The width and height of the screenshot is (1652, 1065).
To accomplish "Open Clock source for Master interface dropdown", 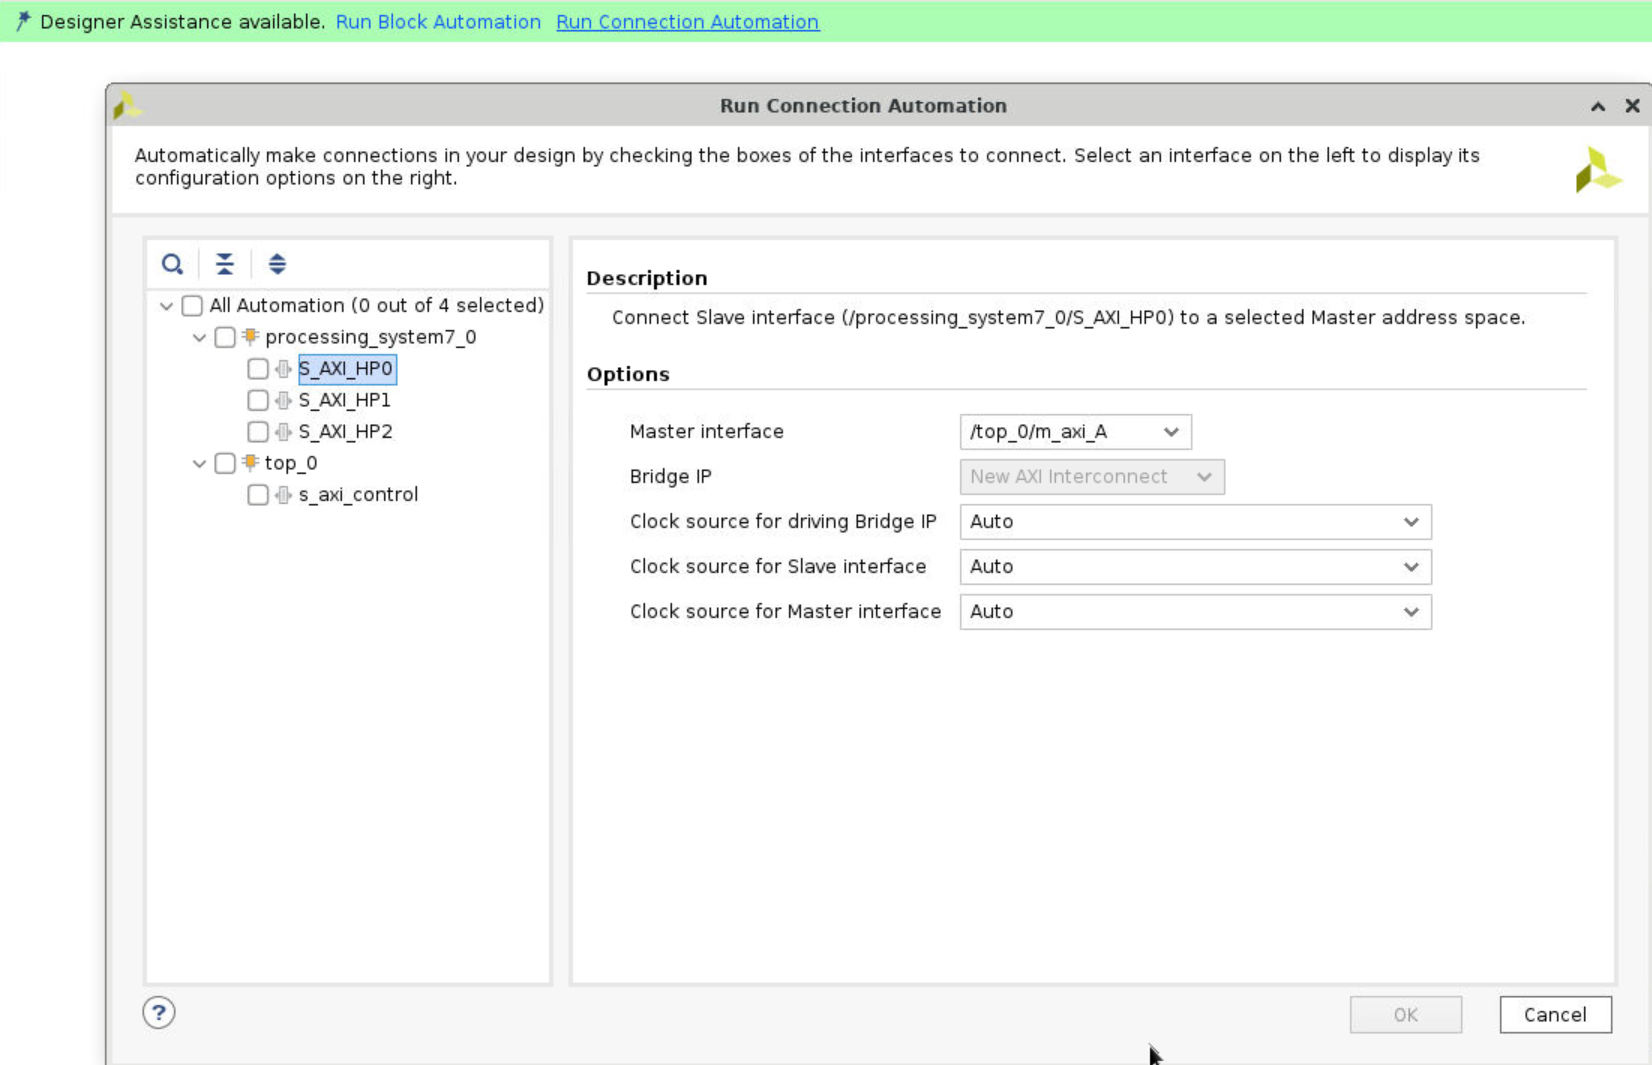I will click(x=1195, y=612).
